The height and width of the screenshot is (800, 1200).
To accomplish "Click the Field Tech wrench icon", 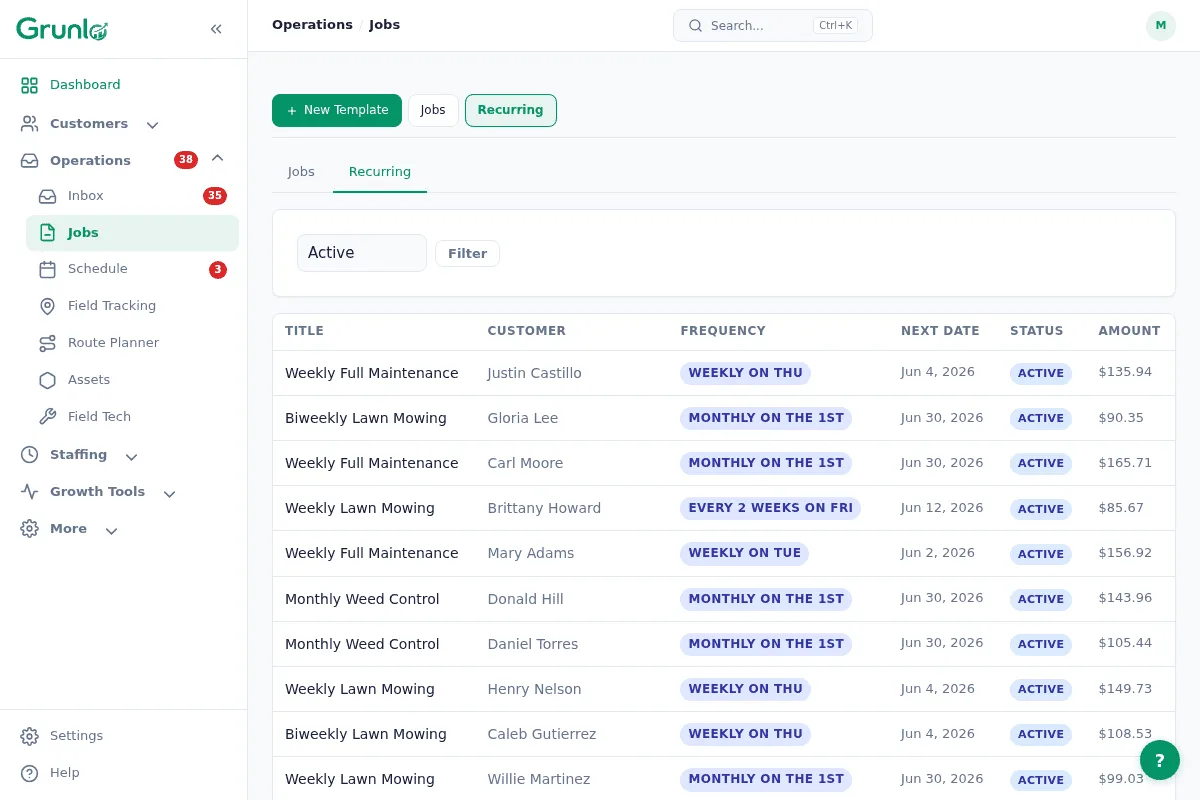I will [47, 417].
